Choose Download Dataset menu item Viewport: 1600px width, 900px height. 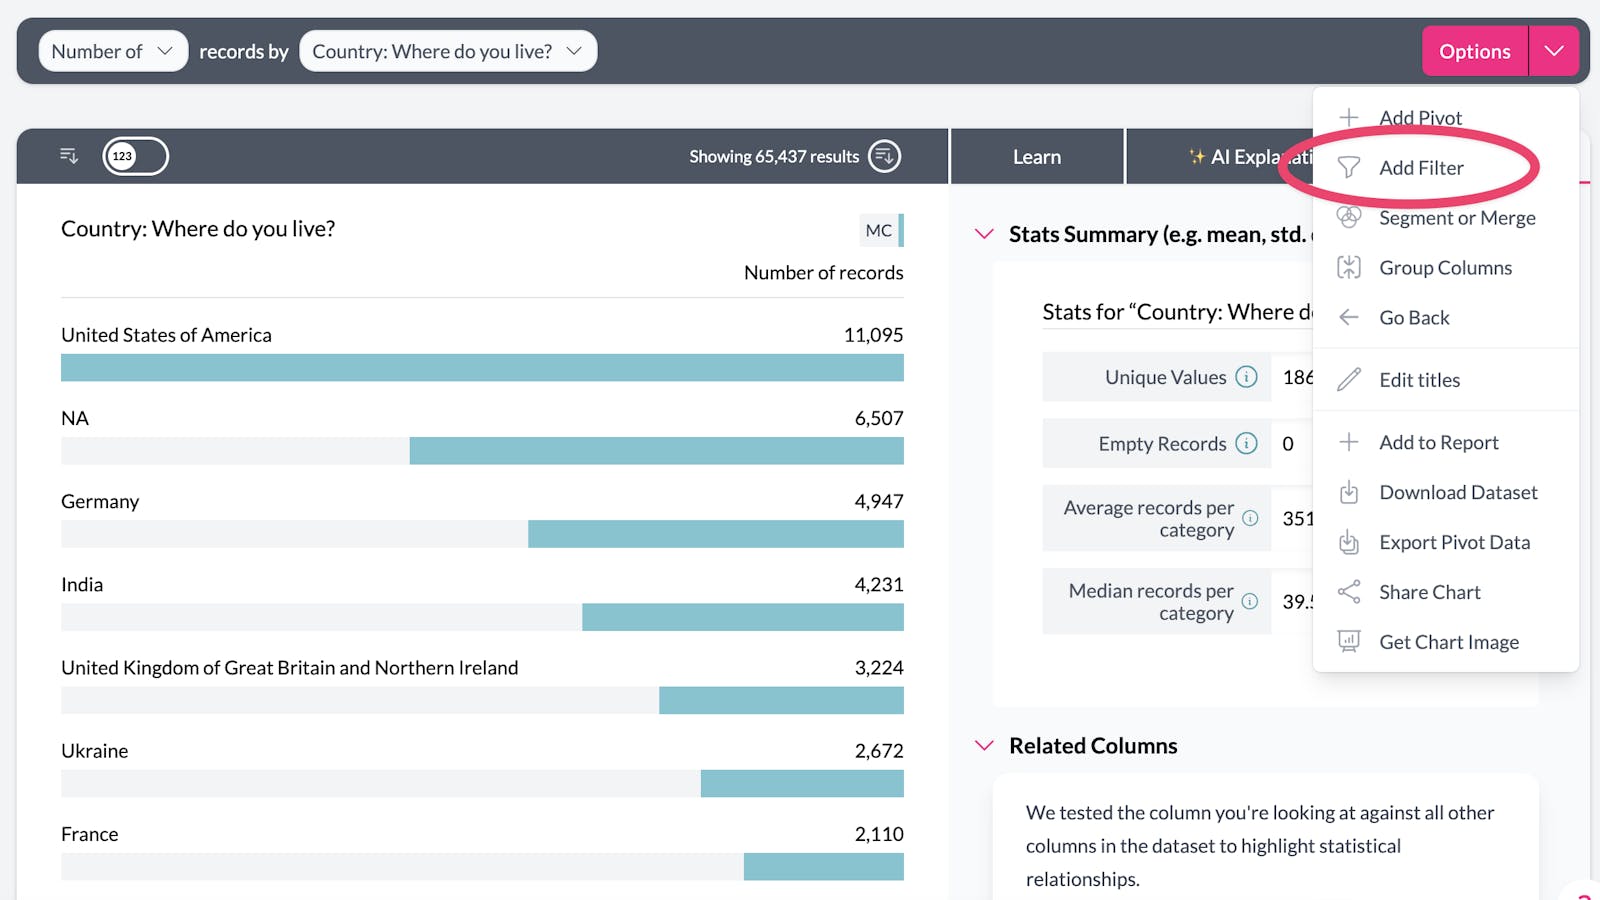(1457, 492)
